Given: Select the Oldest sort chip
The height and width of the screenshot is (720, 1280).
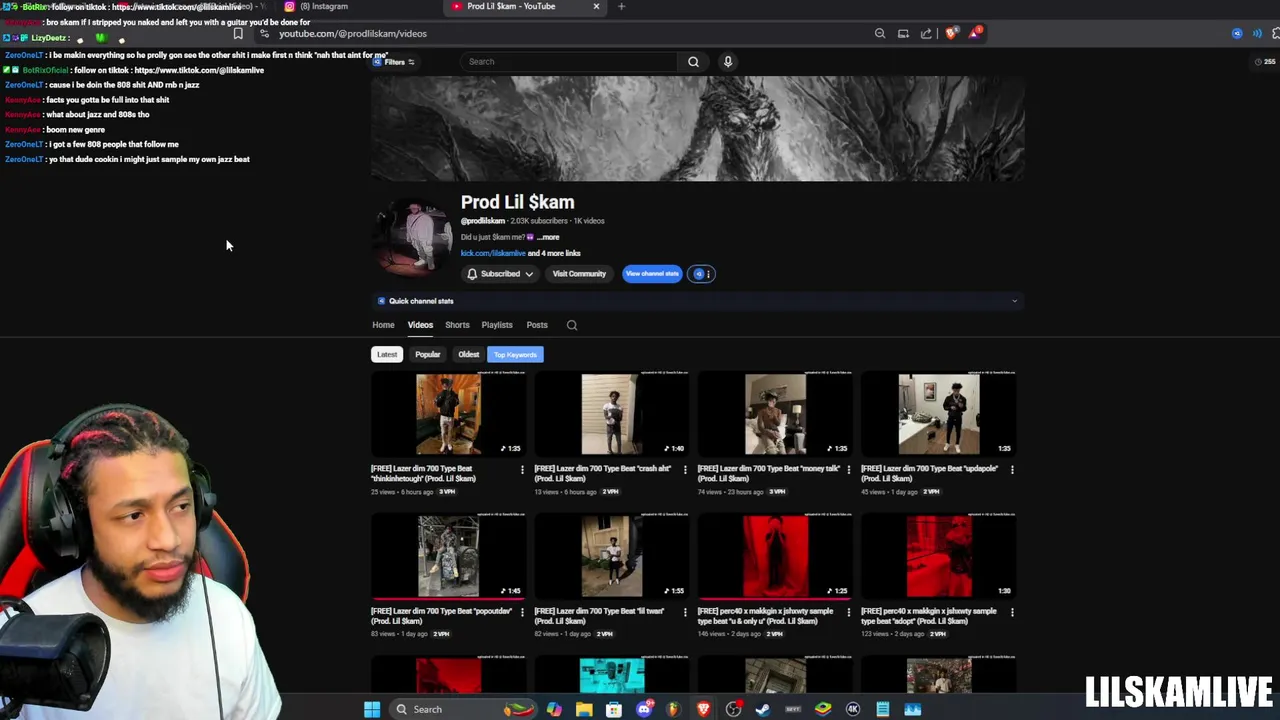Looking at the screenshot, I should (469, 354).
